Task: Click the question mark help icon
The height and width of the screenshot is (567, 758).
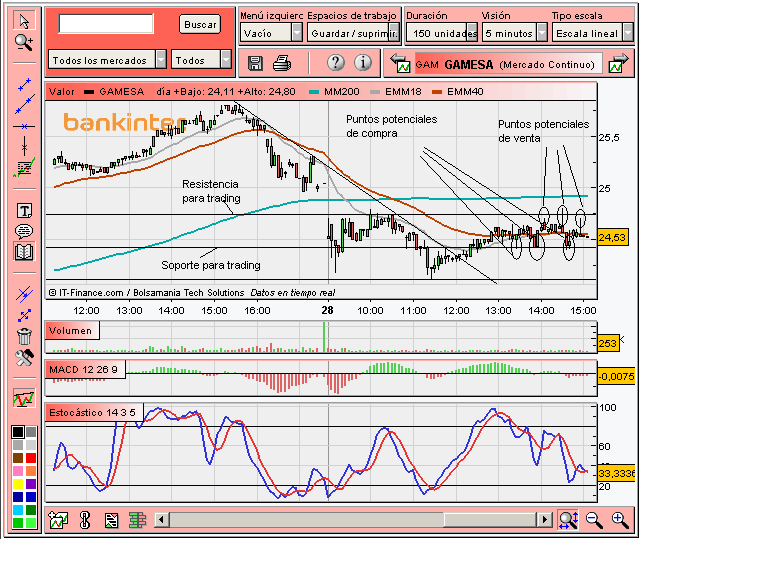Action: pyautogui.click(x=335, y=62)
